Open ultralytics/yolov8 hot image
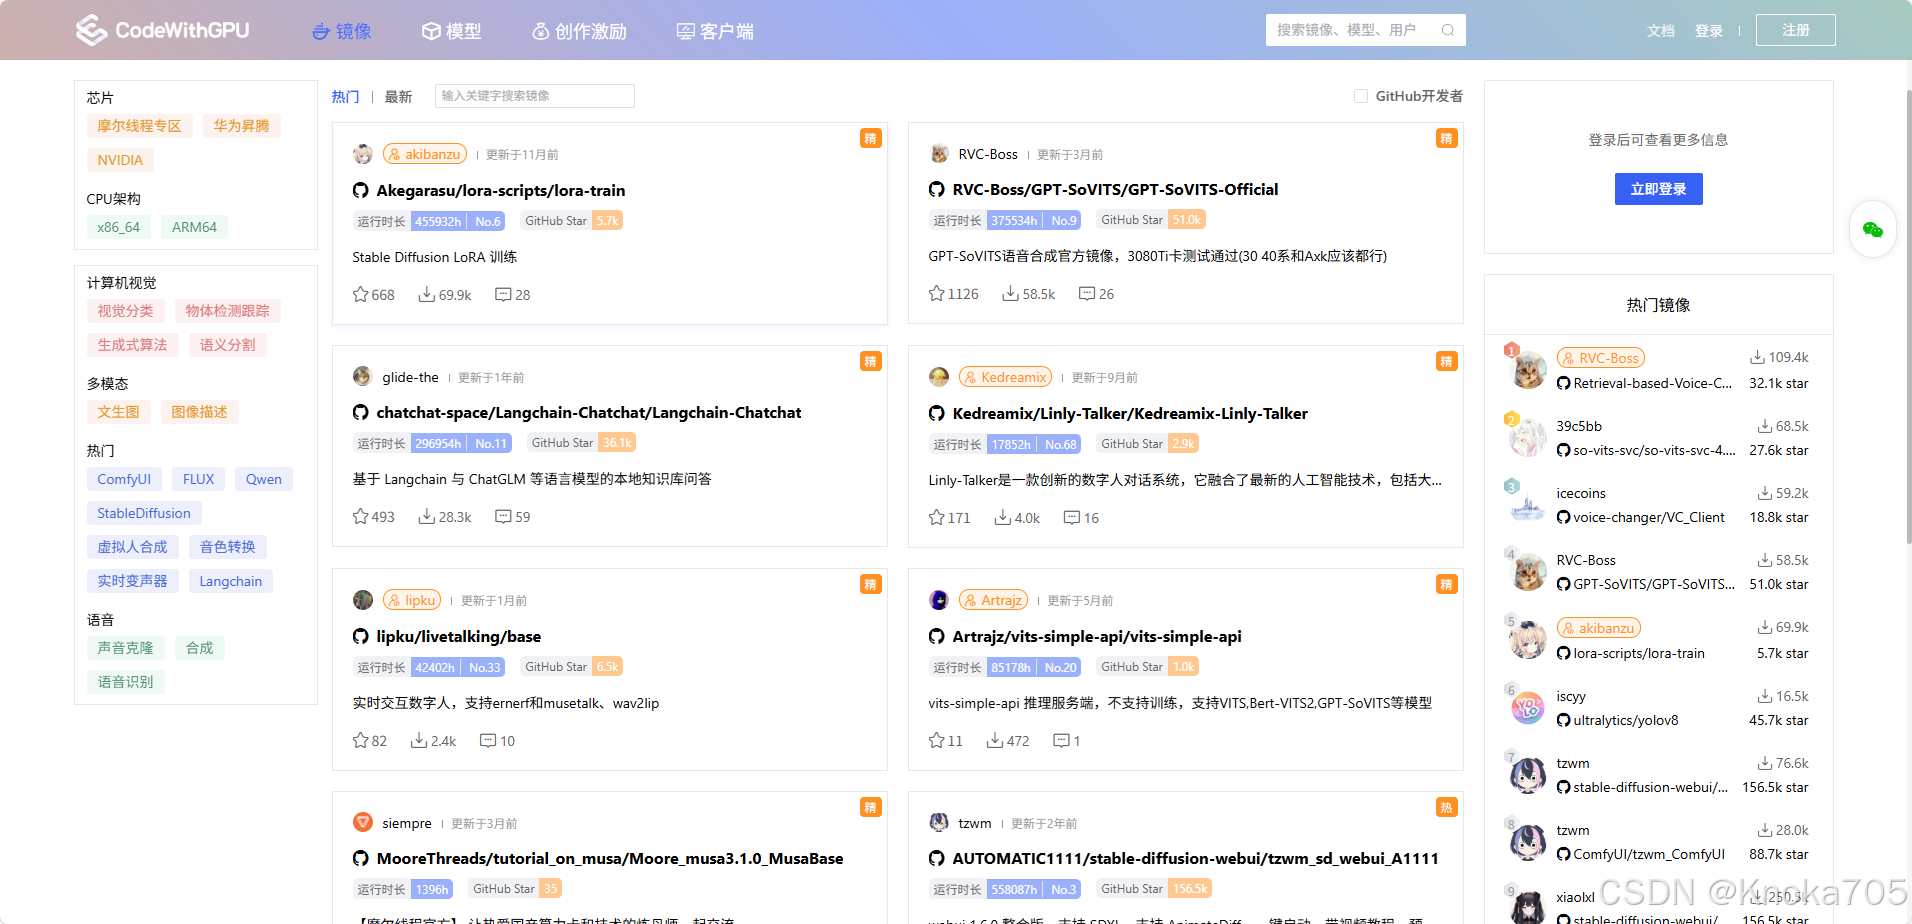Screen dimensions: 1912x924 (1625, 720)
